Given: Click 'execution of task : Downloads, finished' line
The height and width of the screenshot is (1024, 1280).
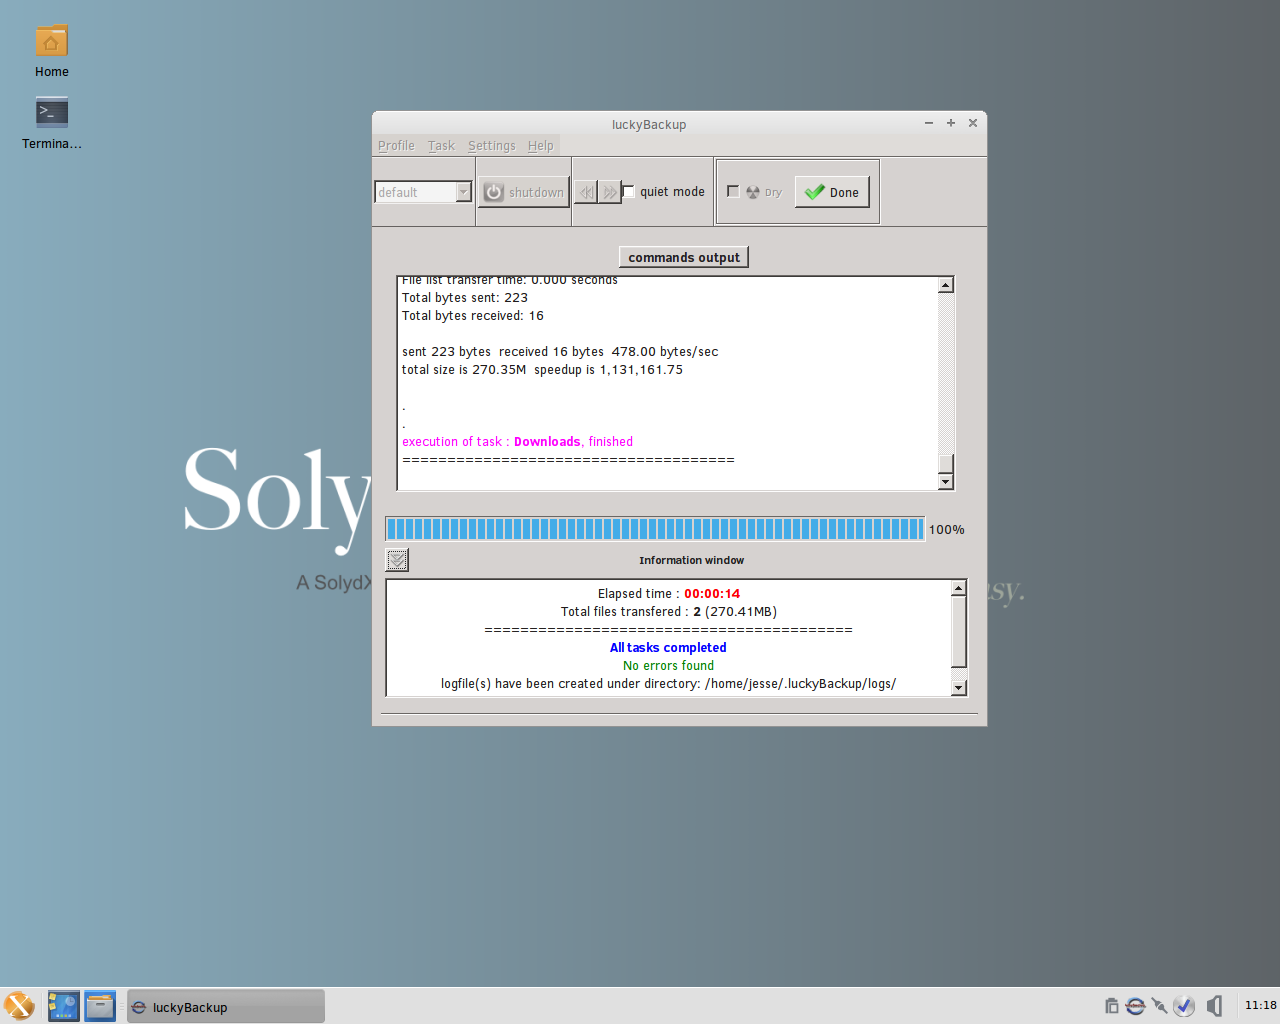Looking at the screenshot, I should (517, 442).
